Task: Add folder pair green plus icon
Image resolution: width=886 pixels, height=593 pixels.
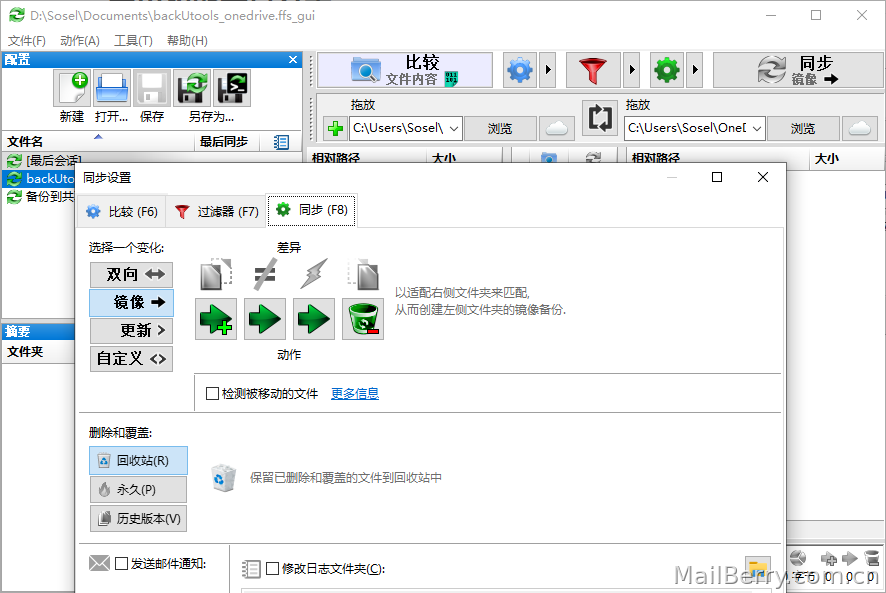Action: tap(336, 128)
